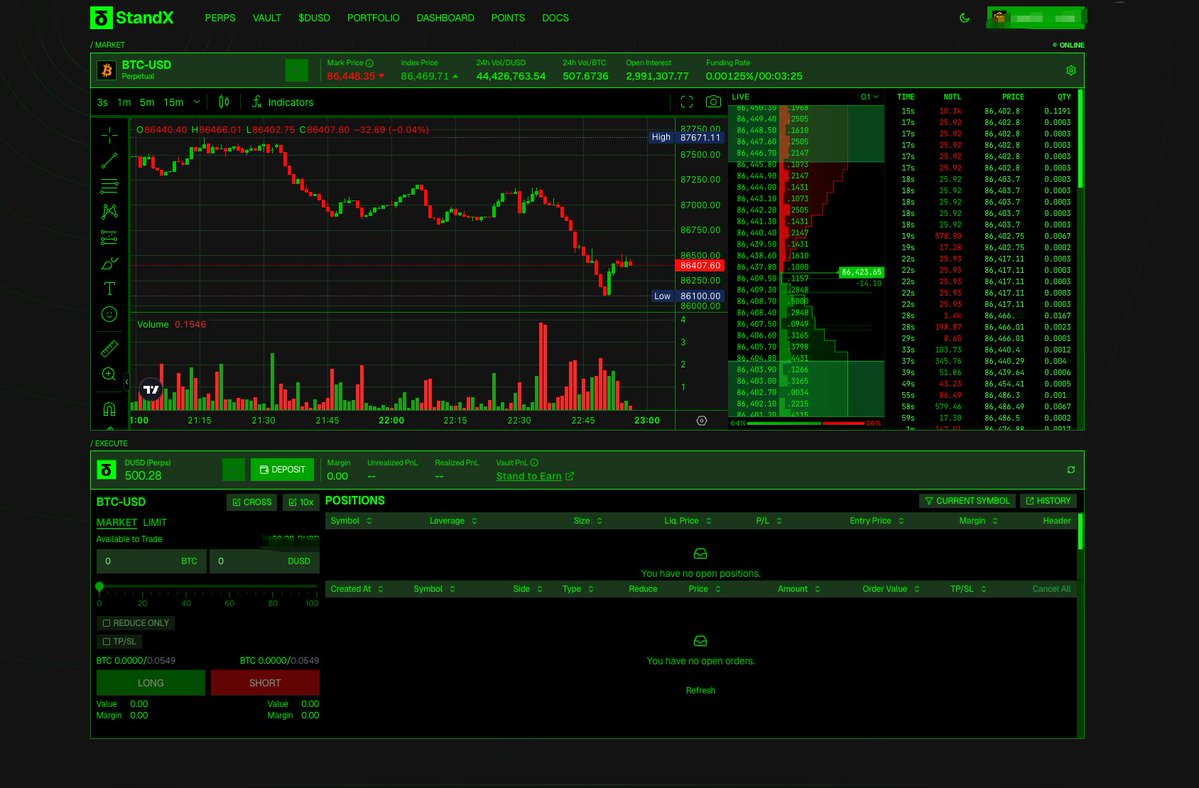Open the $DUSD page

pyautogui.click(x=314, y=18)
